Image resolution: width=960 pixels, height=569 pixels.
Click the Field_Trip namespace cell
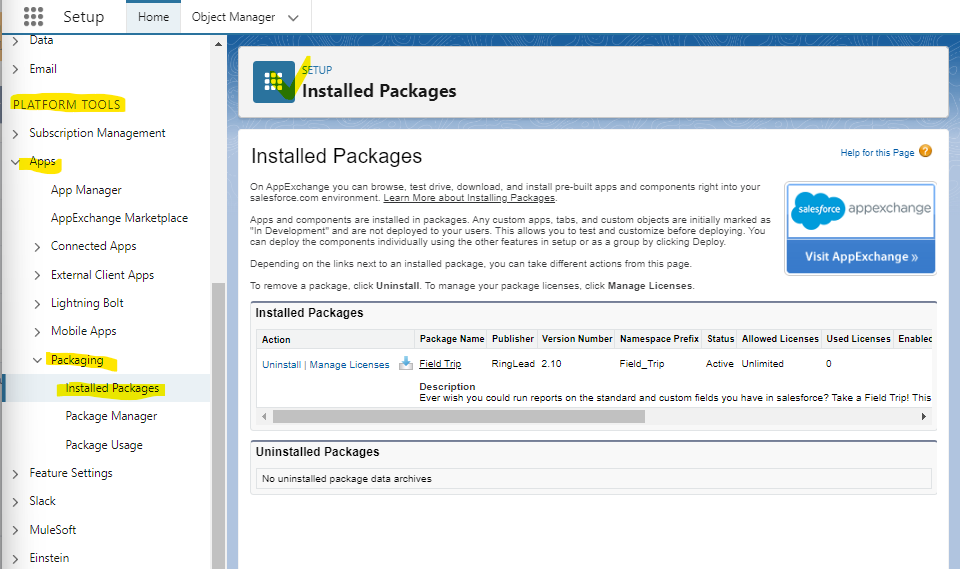(x=642, y=364)
